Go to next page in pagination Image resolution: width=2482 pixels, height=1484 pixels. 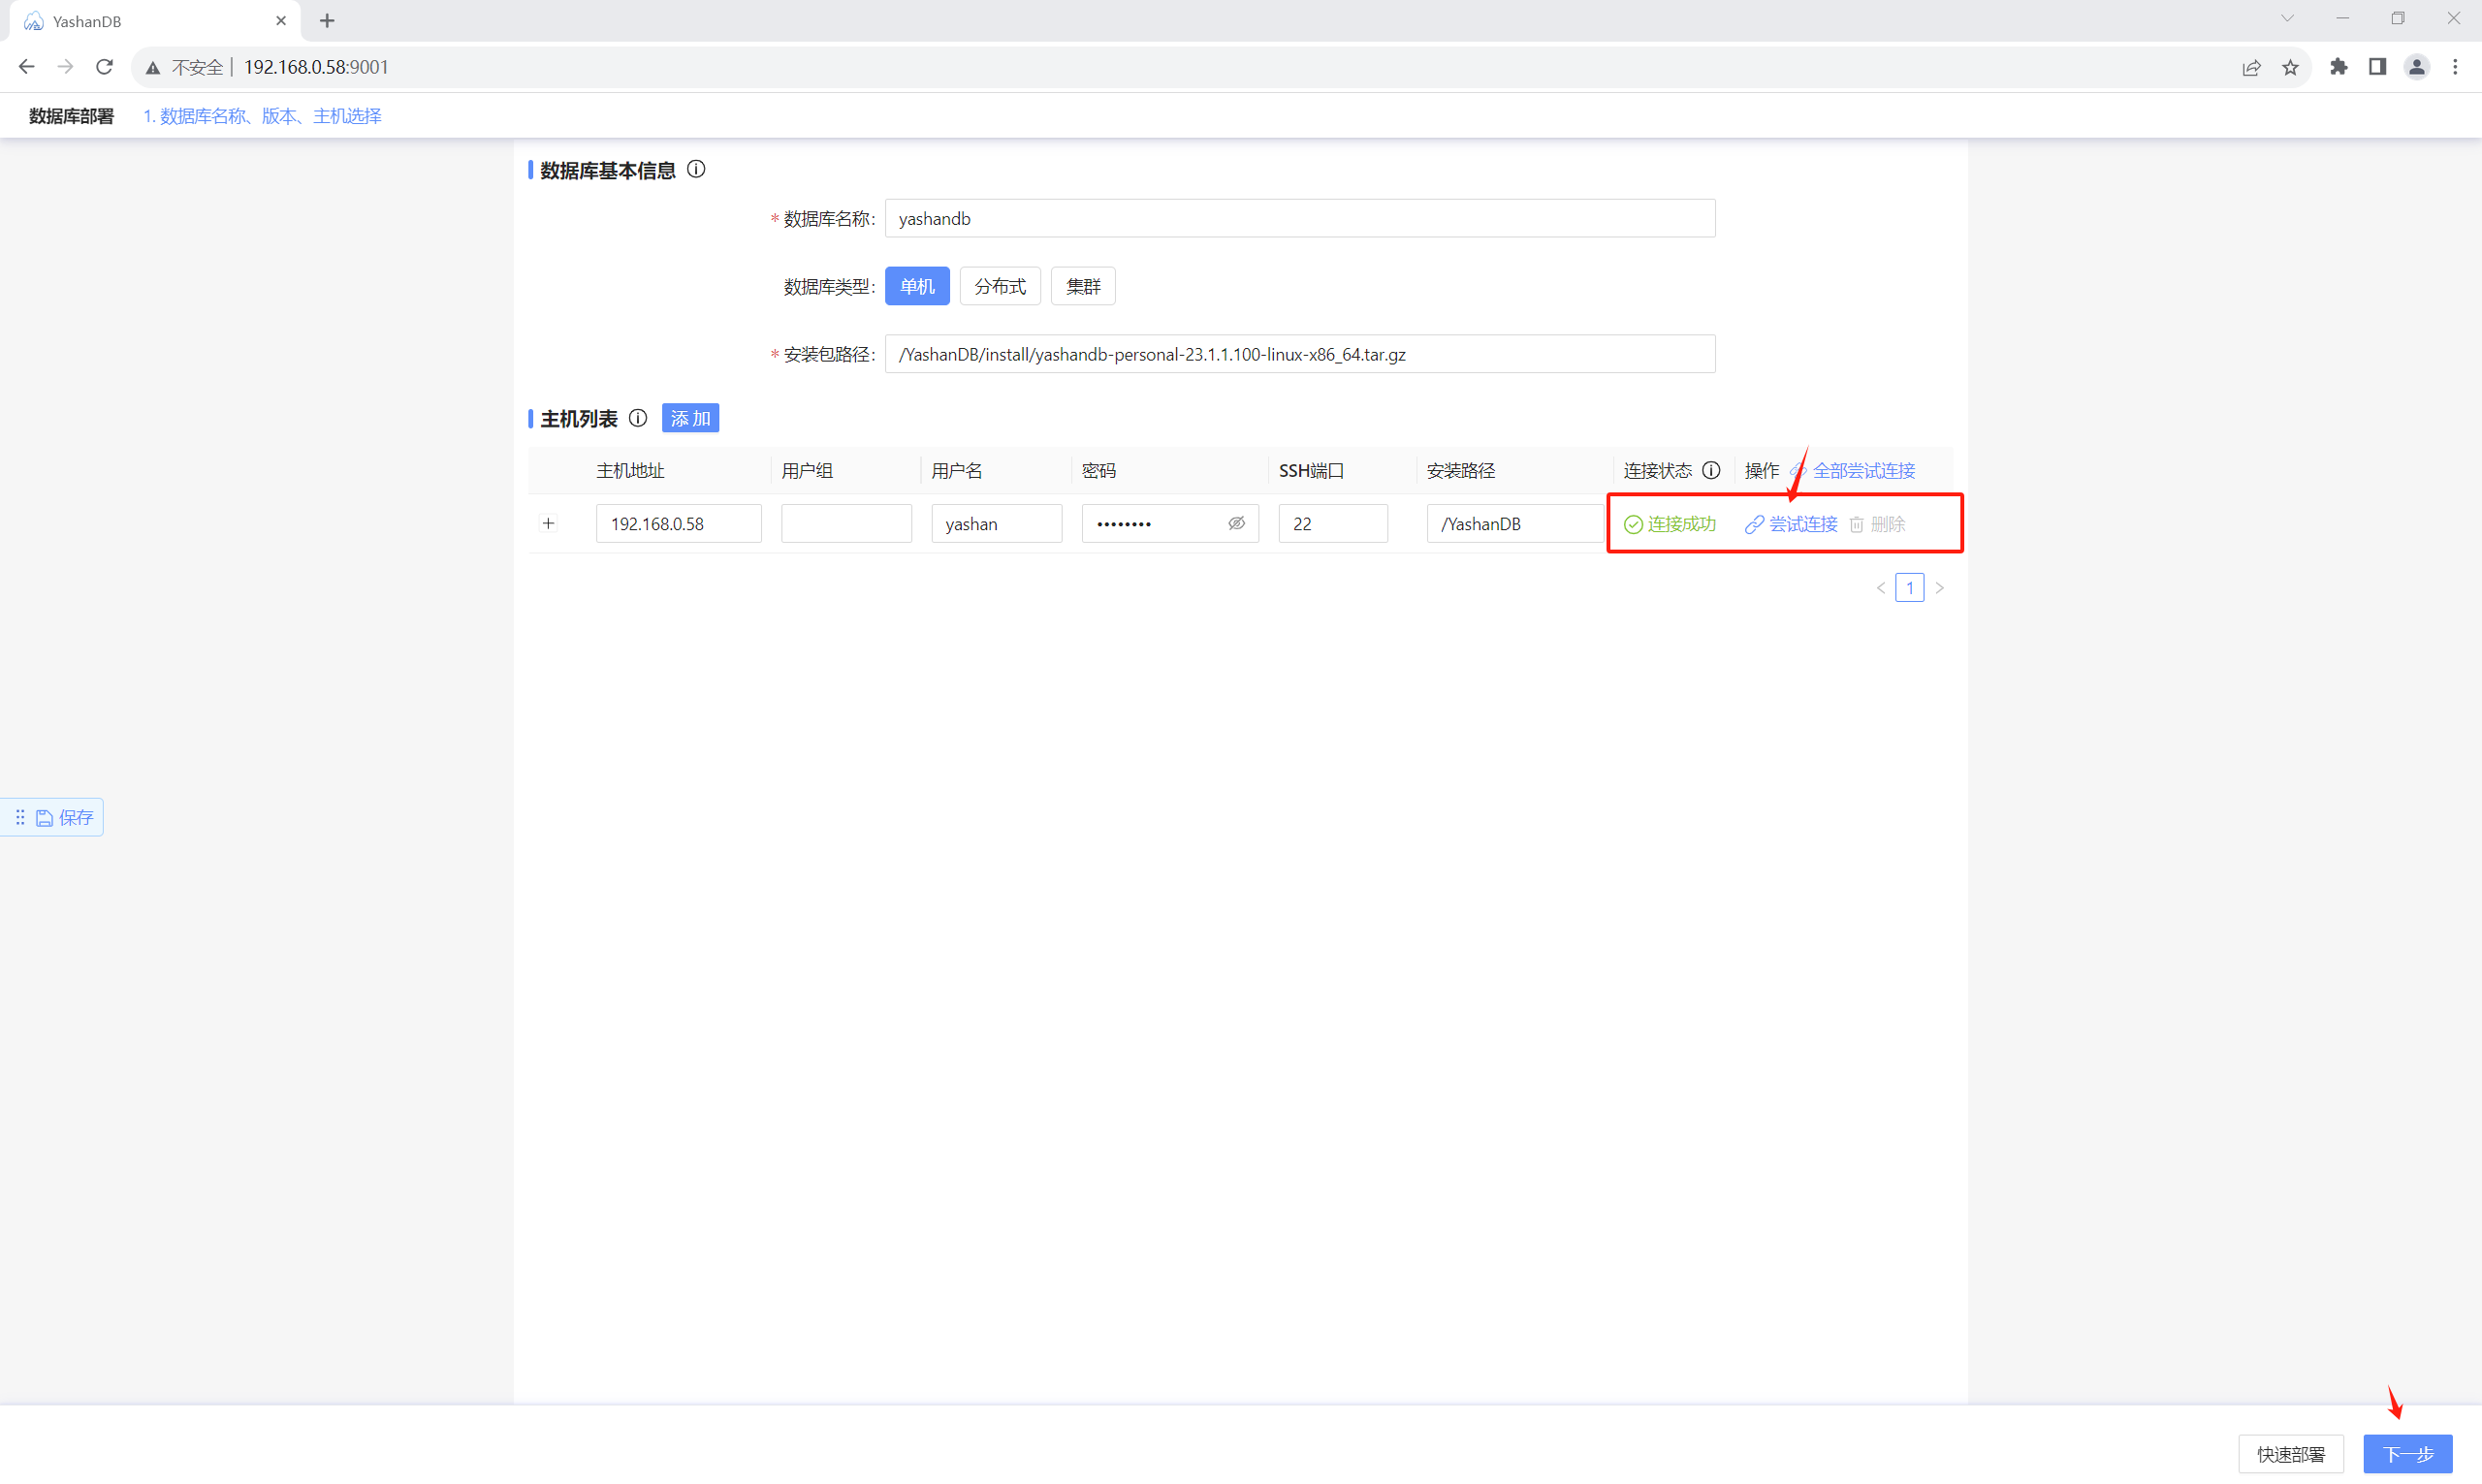pyautogui.click(x=1939, y=588)
